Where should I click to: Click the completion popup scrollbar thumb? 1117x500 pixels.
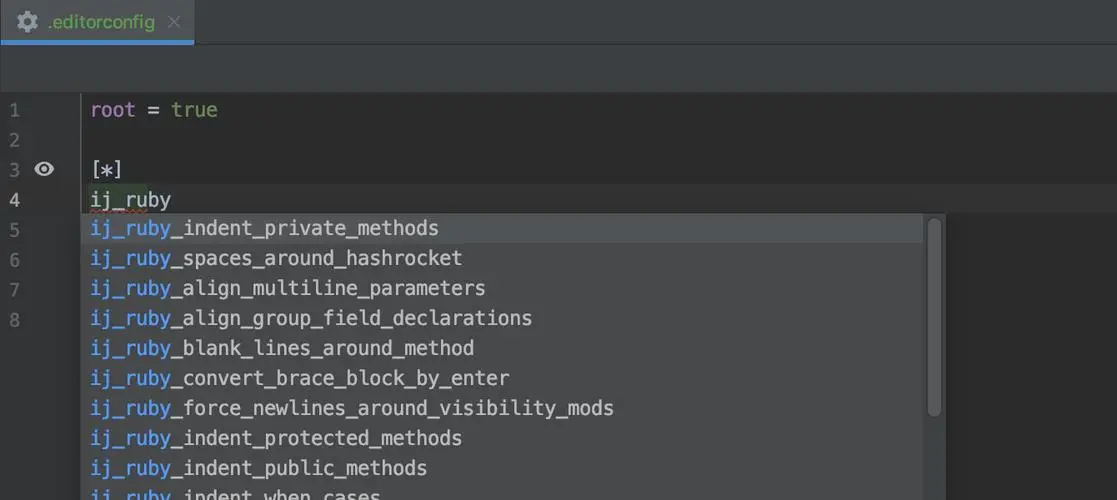click(x=934, y=318)
